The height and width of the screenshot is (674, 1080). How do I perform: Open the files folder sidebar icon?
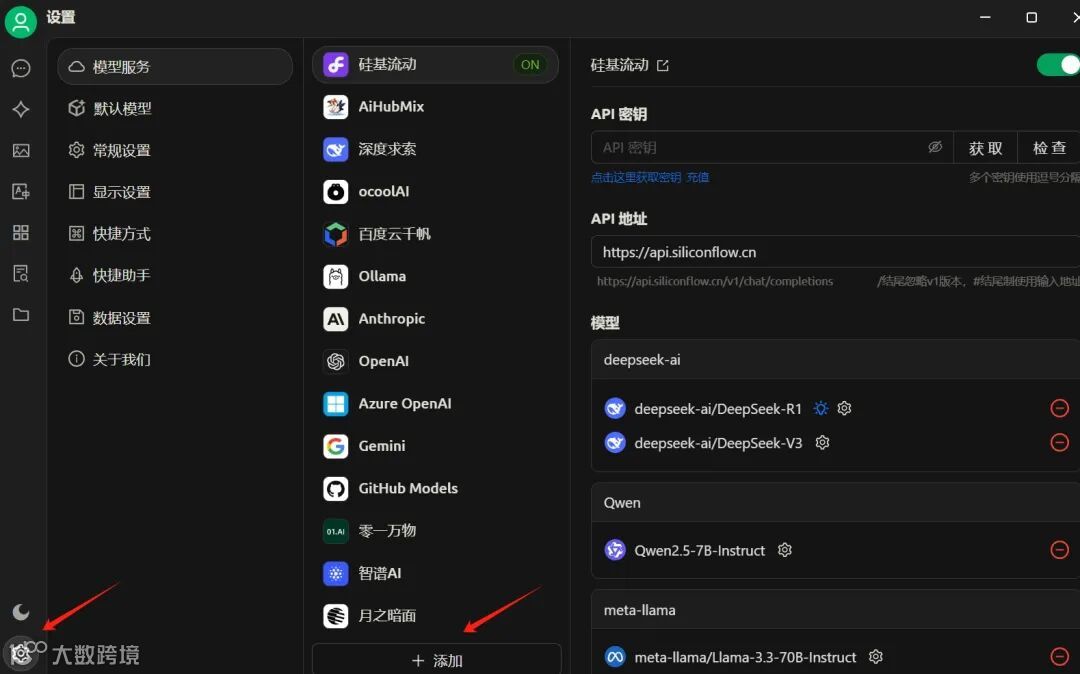click(x=21, y=315)
